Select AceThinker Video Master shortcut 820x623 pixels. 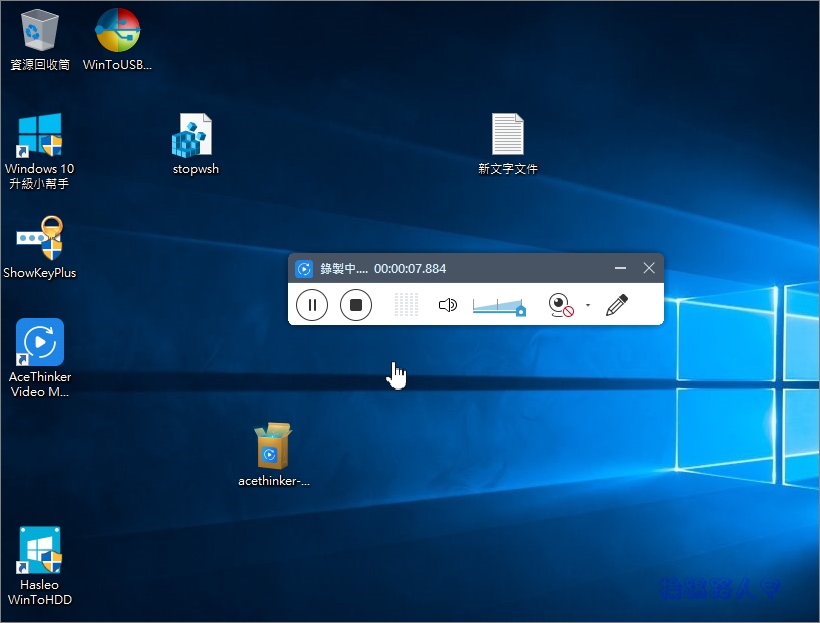click(x=39, y=343)
